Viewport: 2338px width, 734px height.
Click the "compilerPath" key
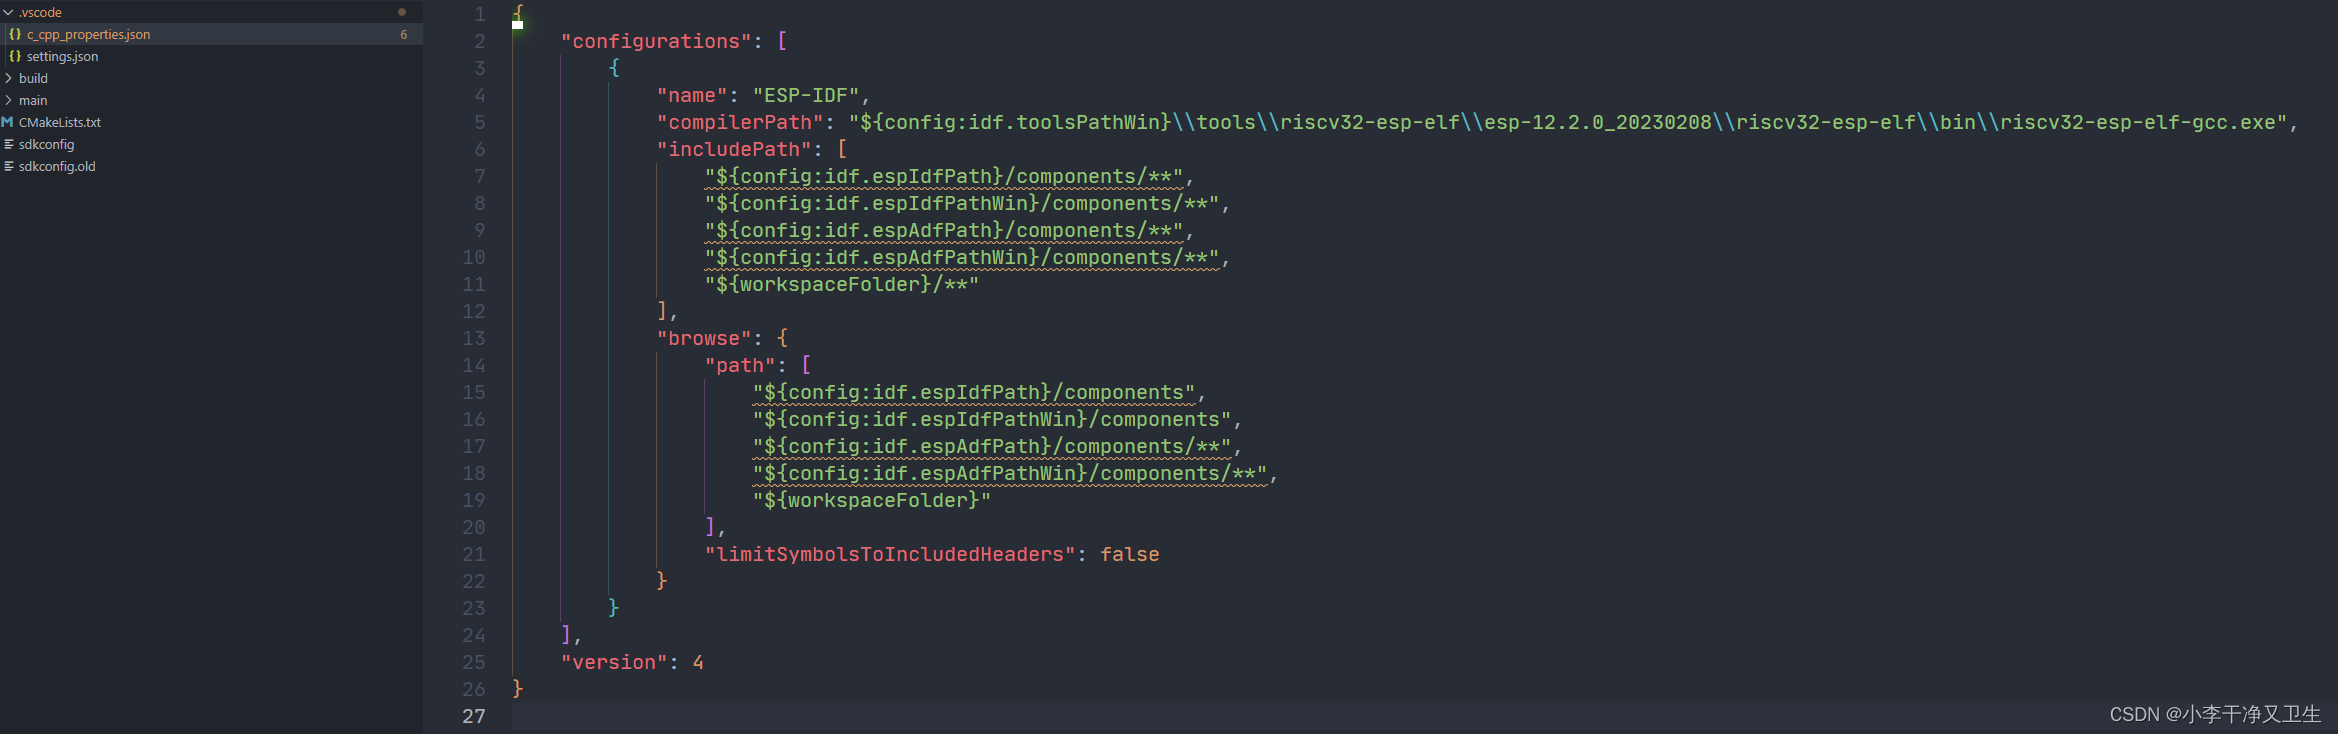(x=740, y=122)
